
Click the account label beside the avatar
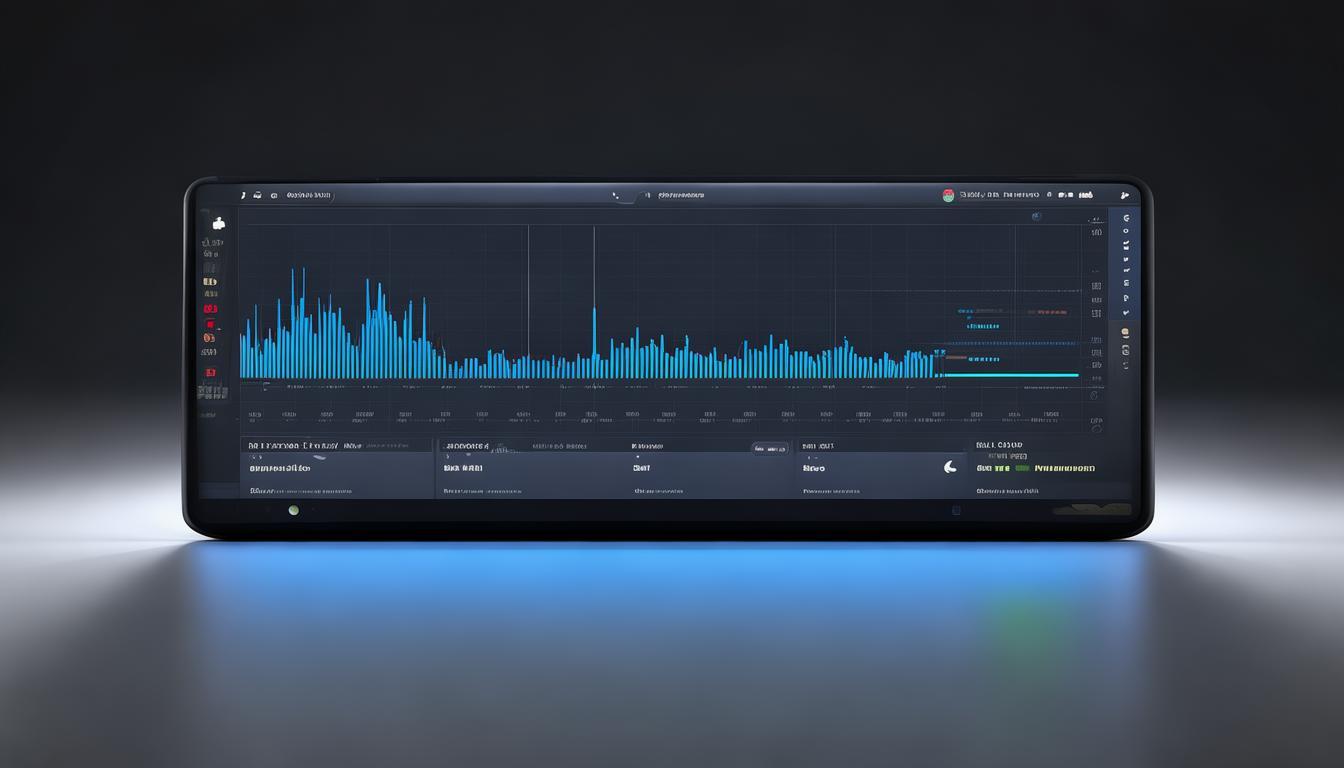pyautogui.click(x=999, y=196)
